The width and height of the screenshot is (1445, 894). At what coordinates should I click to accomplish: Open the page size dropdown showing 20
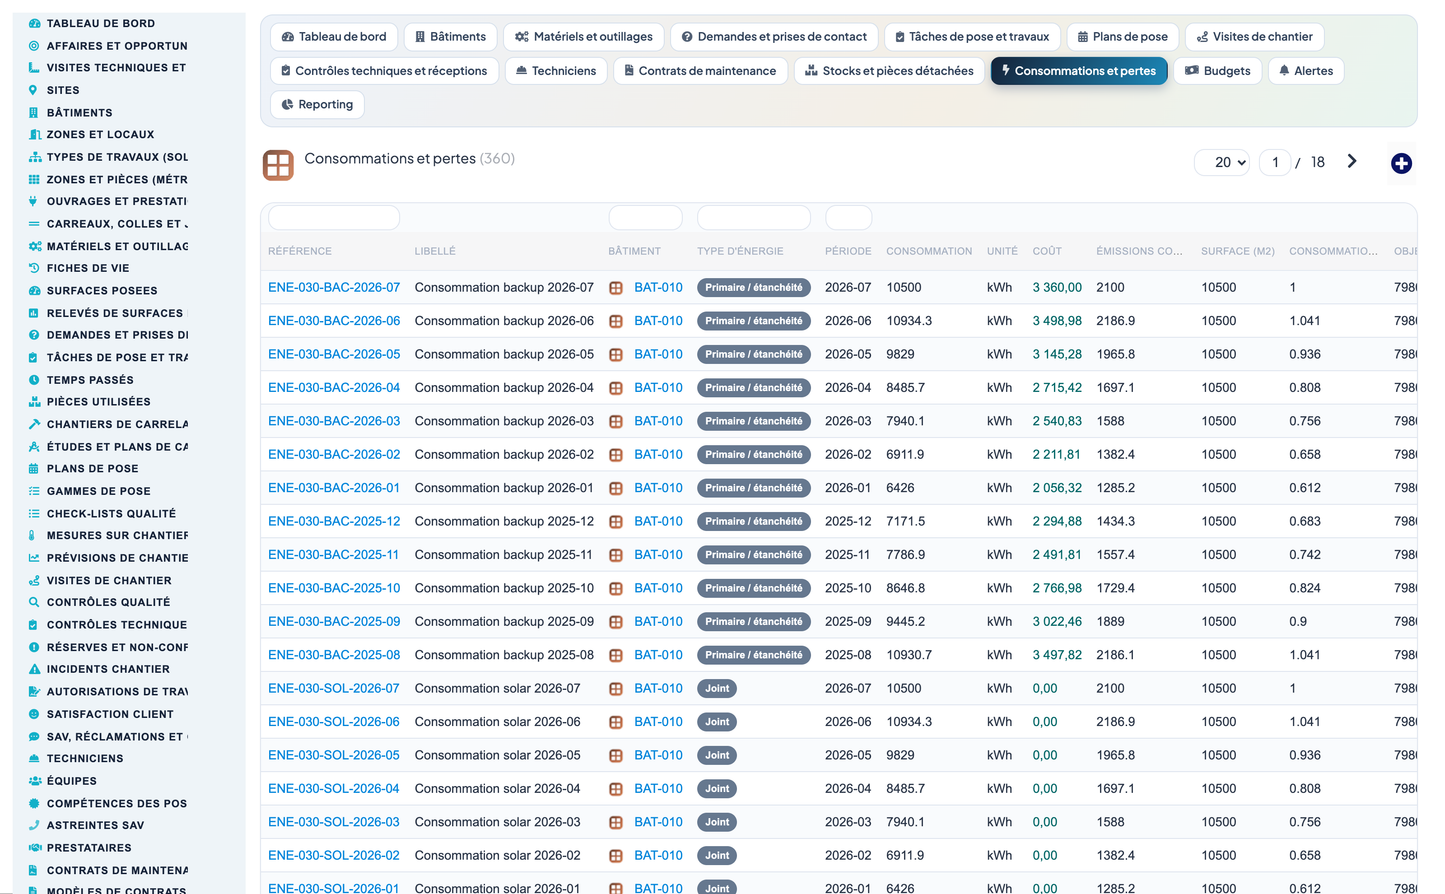pos(1222,162)
